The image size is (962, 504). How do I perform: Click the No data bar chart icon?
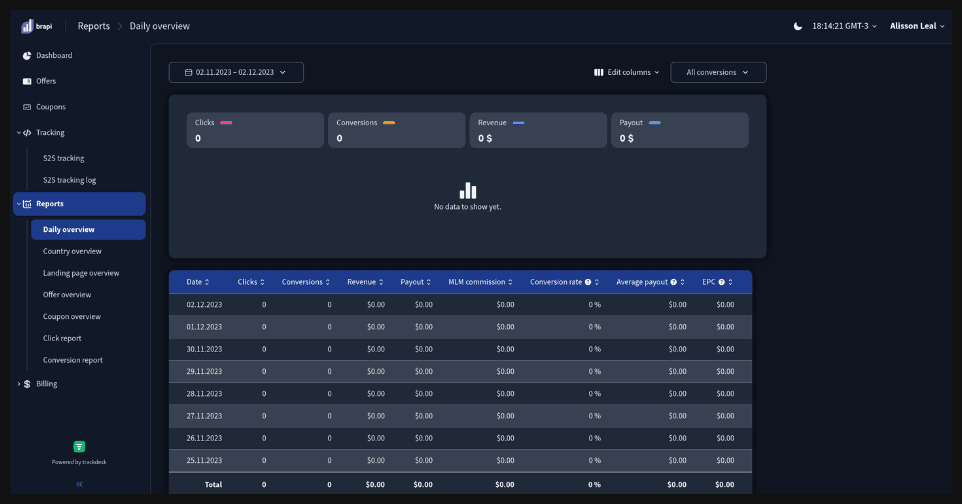click(x=468, y=191)
